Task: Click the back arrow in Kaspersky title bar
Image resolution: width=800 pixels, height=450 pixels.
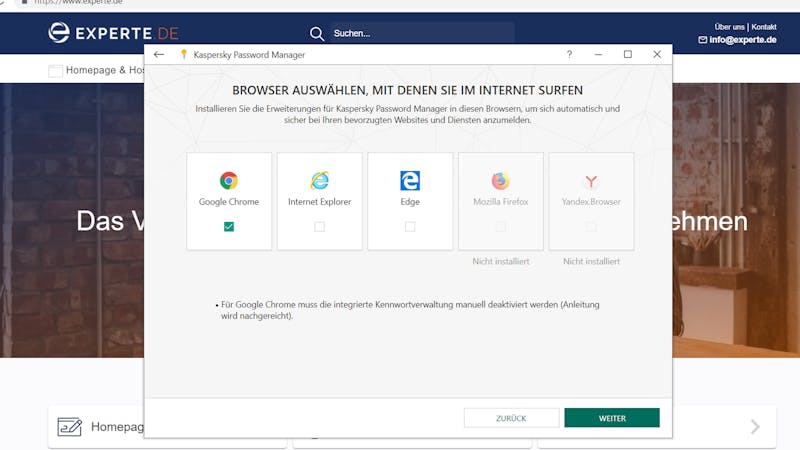Action: coord(159,54)
